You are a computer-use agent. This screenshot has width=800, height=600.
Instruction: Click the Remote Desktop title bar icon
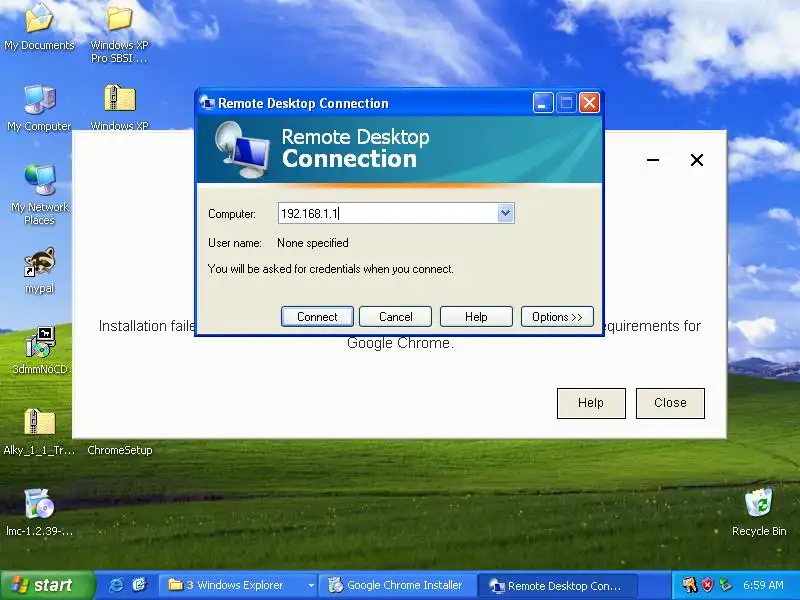[207, 103]
